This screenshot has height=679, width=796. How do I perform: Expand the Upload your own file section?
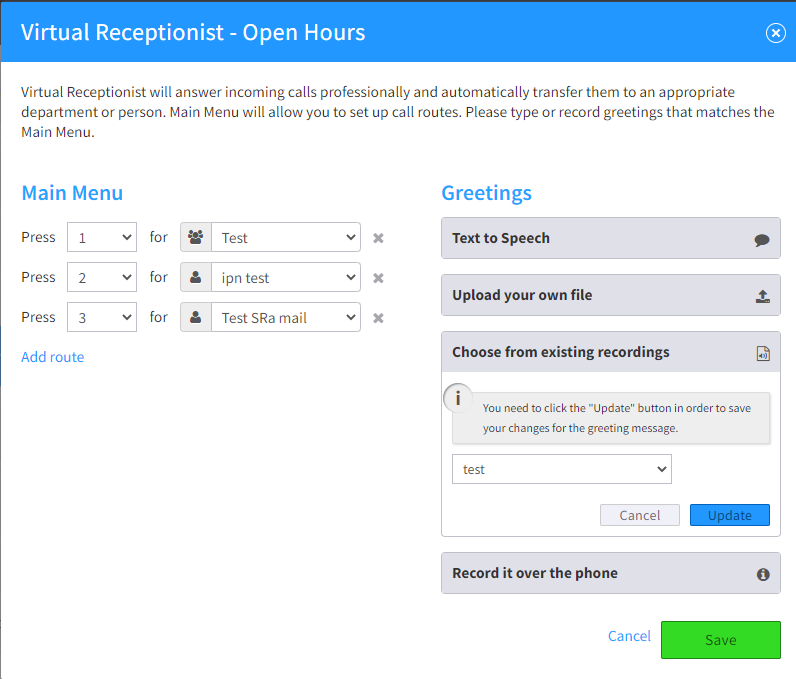(611, 295)
